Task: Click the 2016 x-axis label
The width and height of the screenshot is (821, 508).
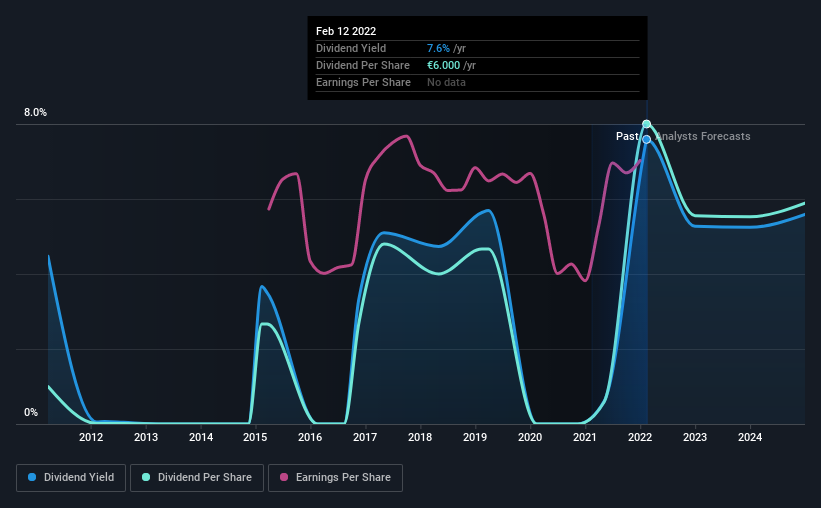Action: tap(310, 437)
